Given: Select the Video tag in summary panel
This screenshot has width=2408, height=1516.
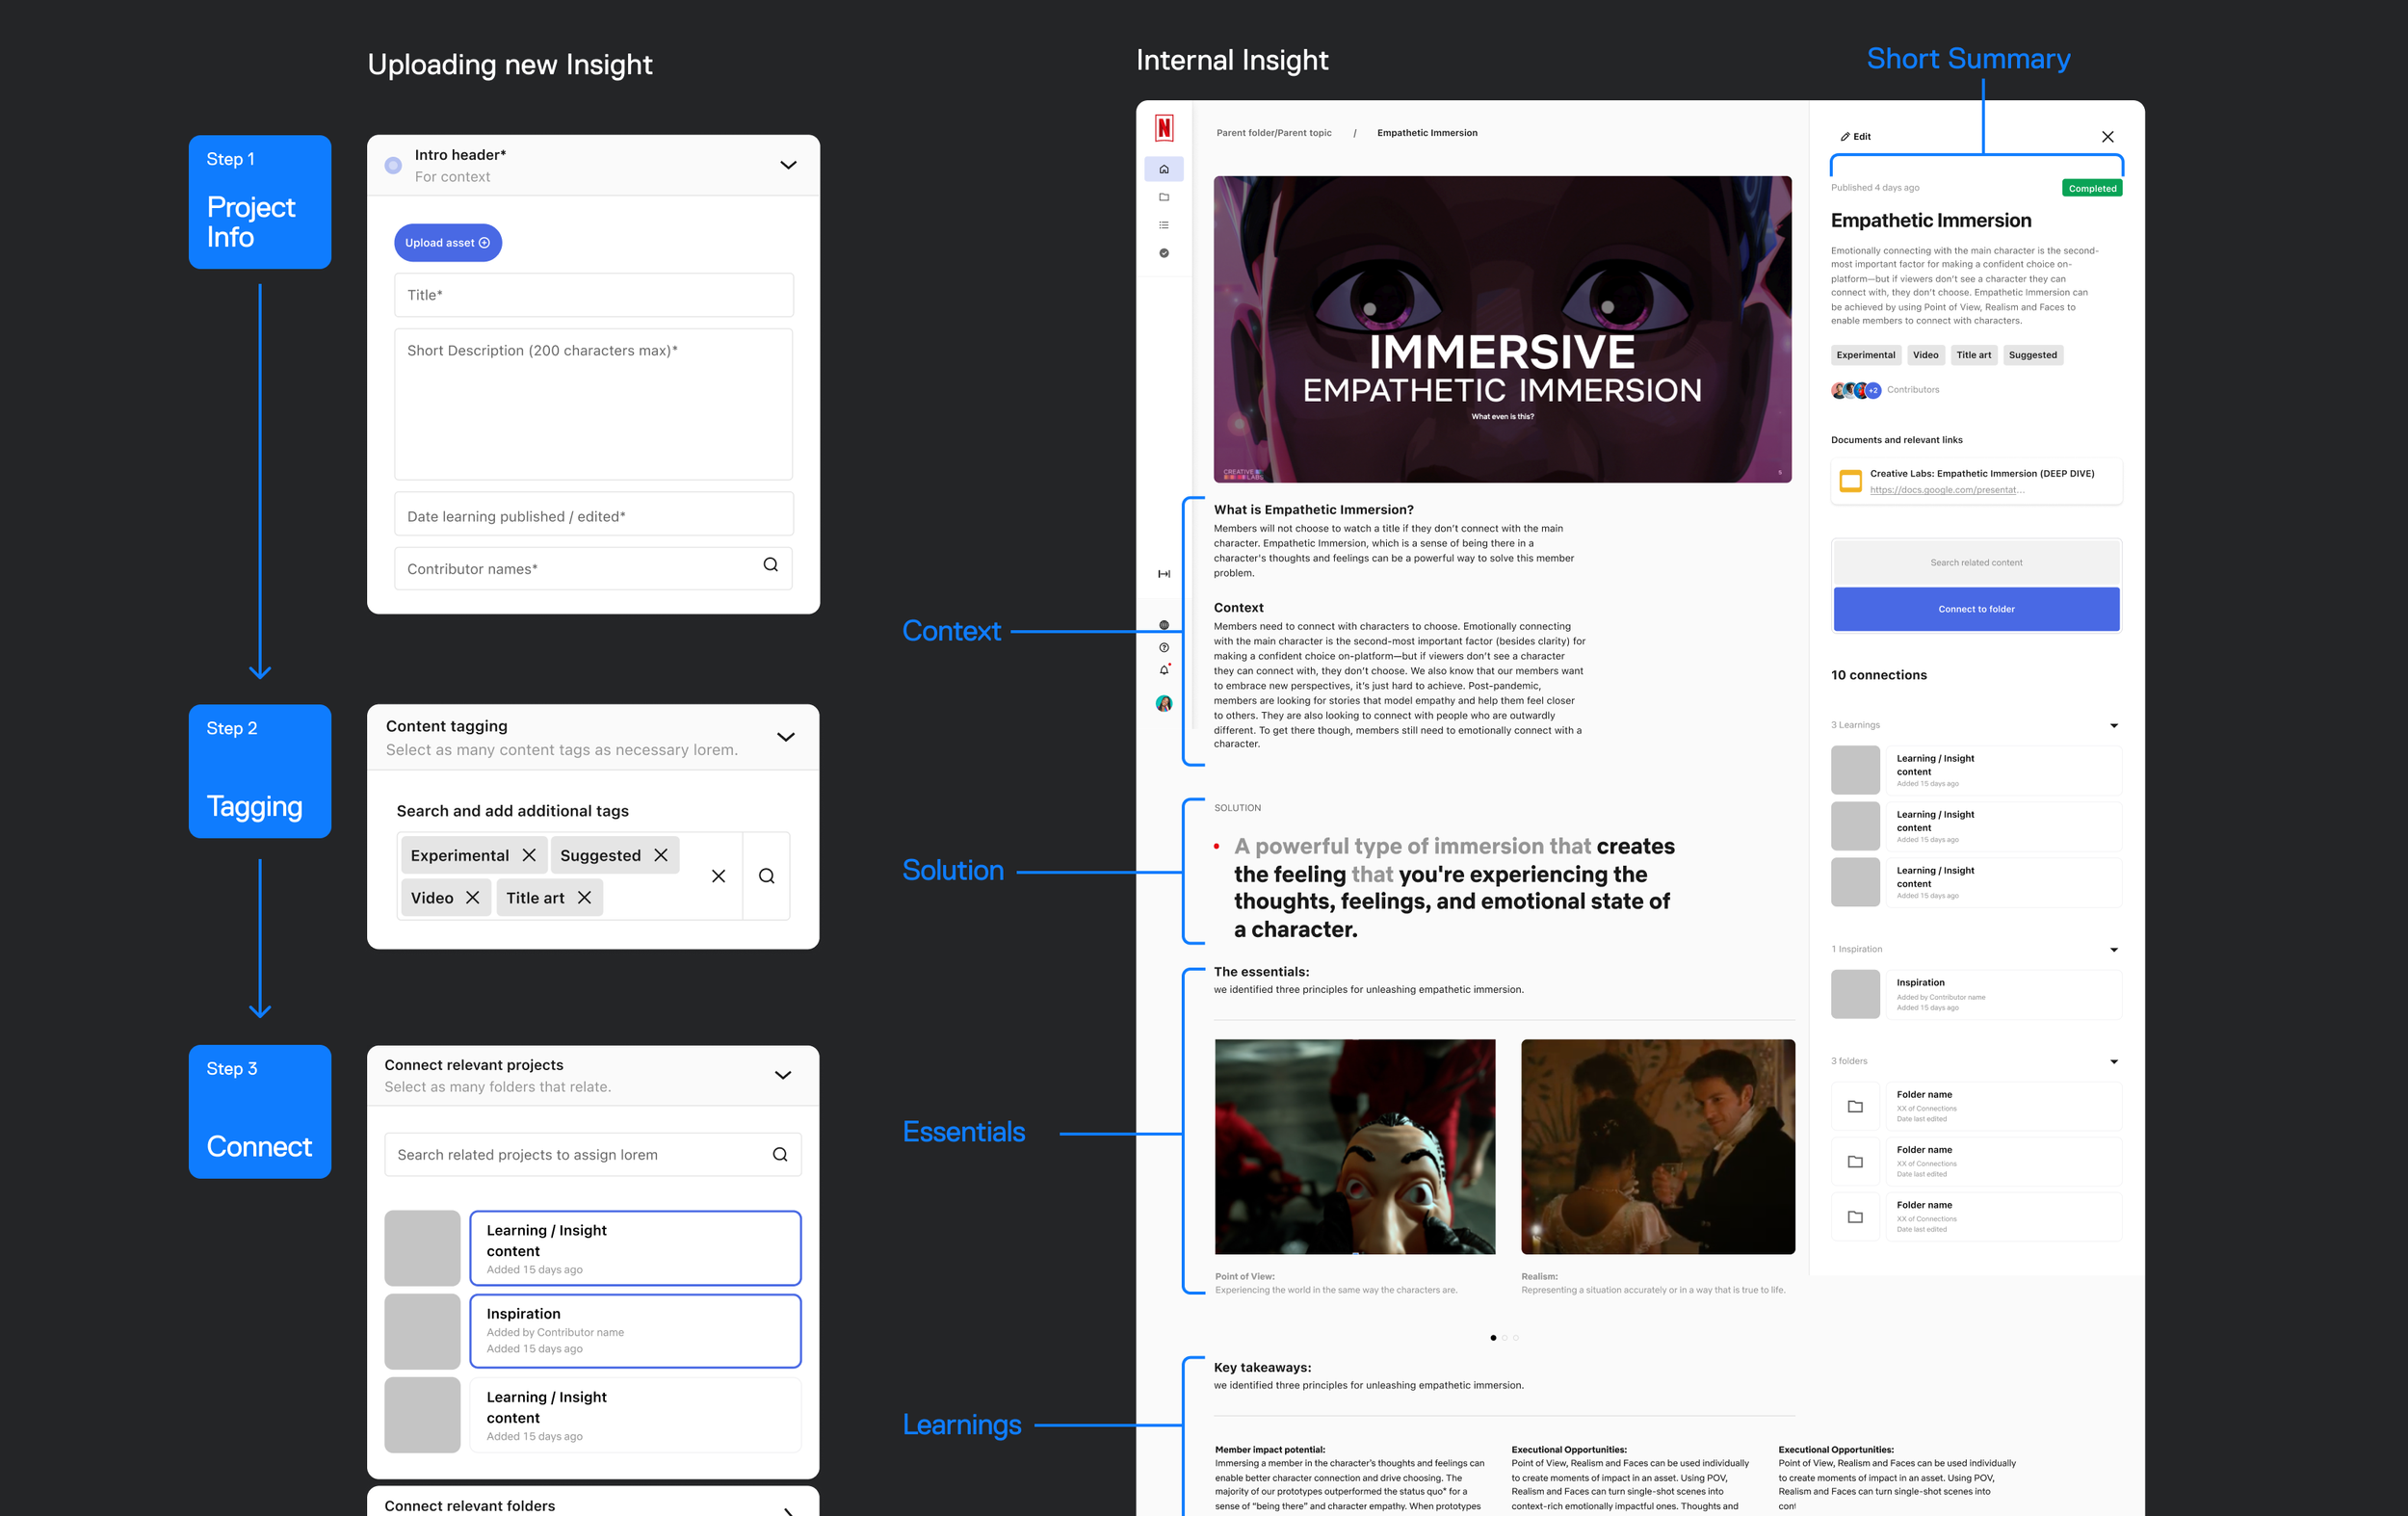Looking at the screenshot, I should pyautogui.click(x=1925, y=355).
